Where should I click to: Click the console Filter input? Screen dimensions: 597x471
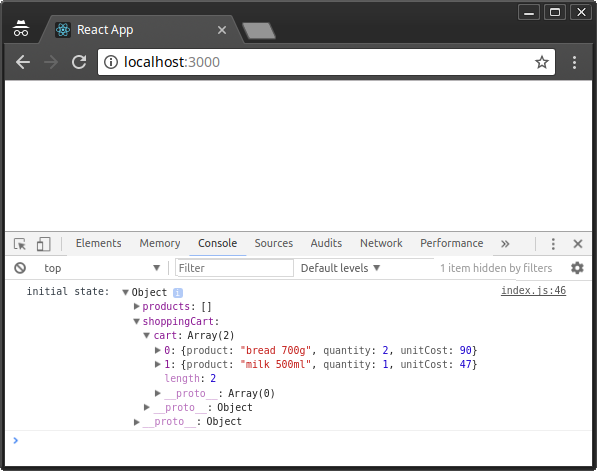(234, 268)
